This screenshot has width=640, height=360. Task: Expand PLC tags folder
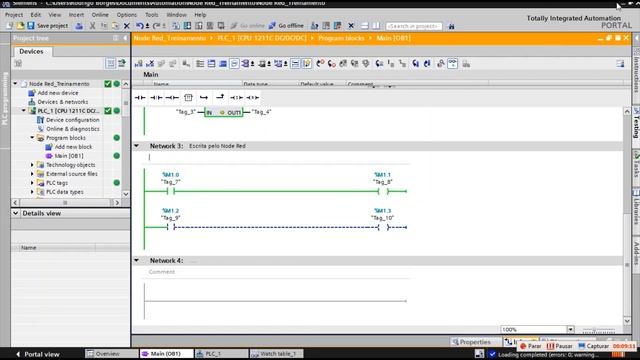click(32, 183)
